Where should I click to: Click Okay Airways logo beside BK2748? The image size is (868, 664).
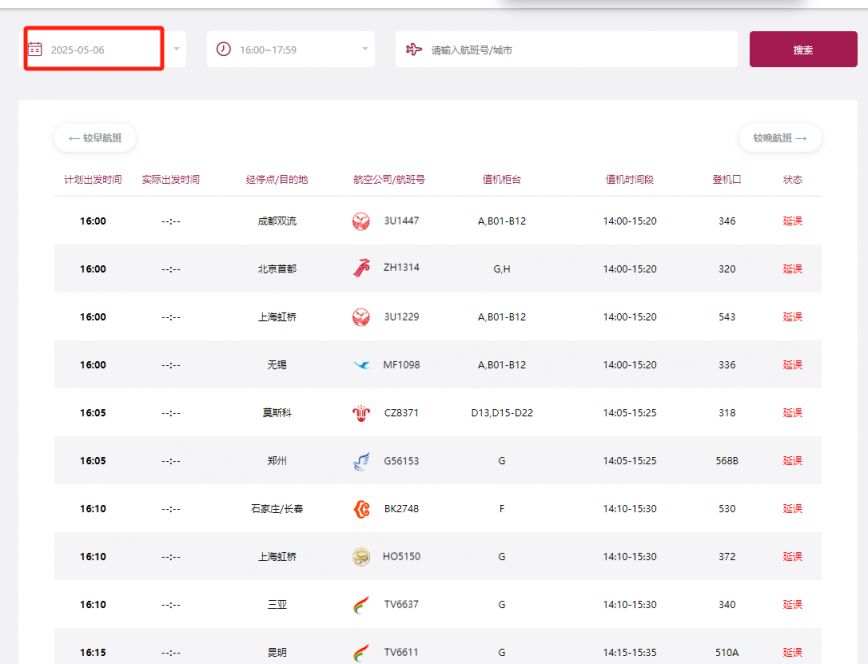[361, 508]
